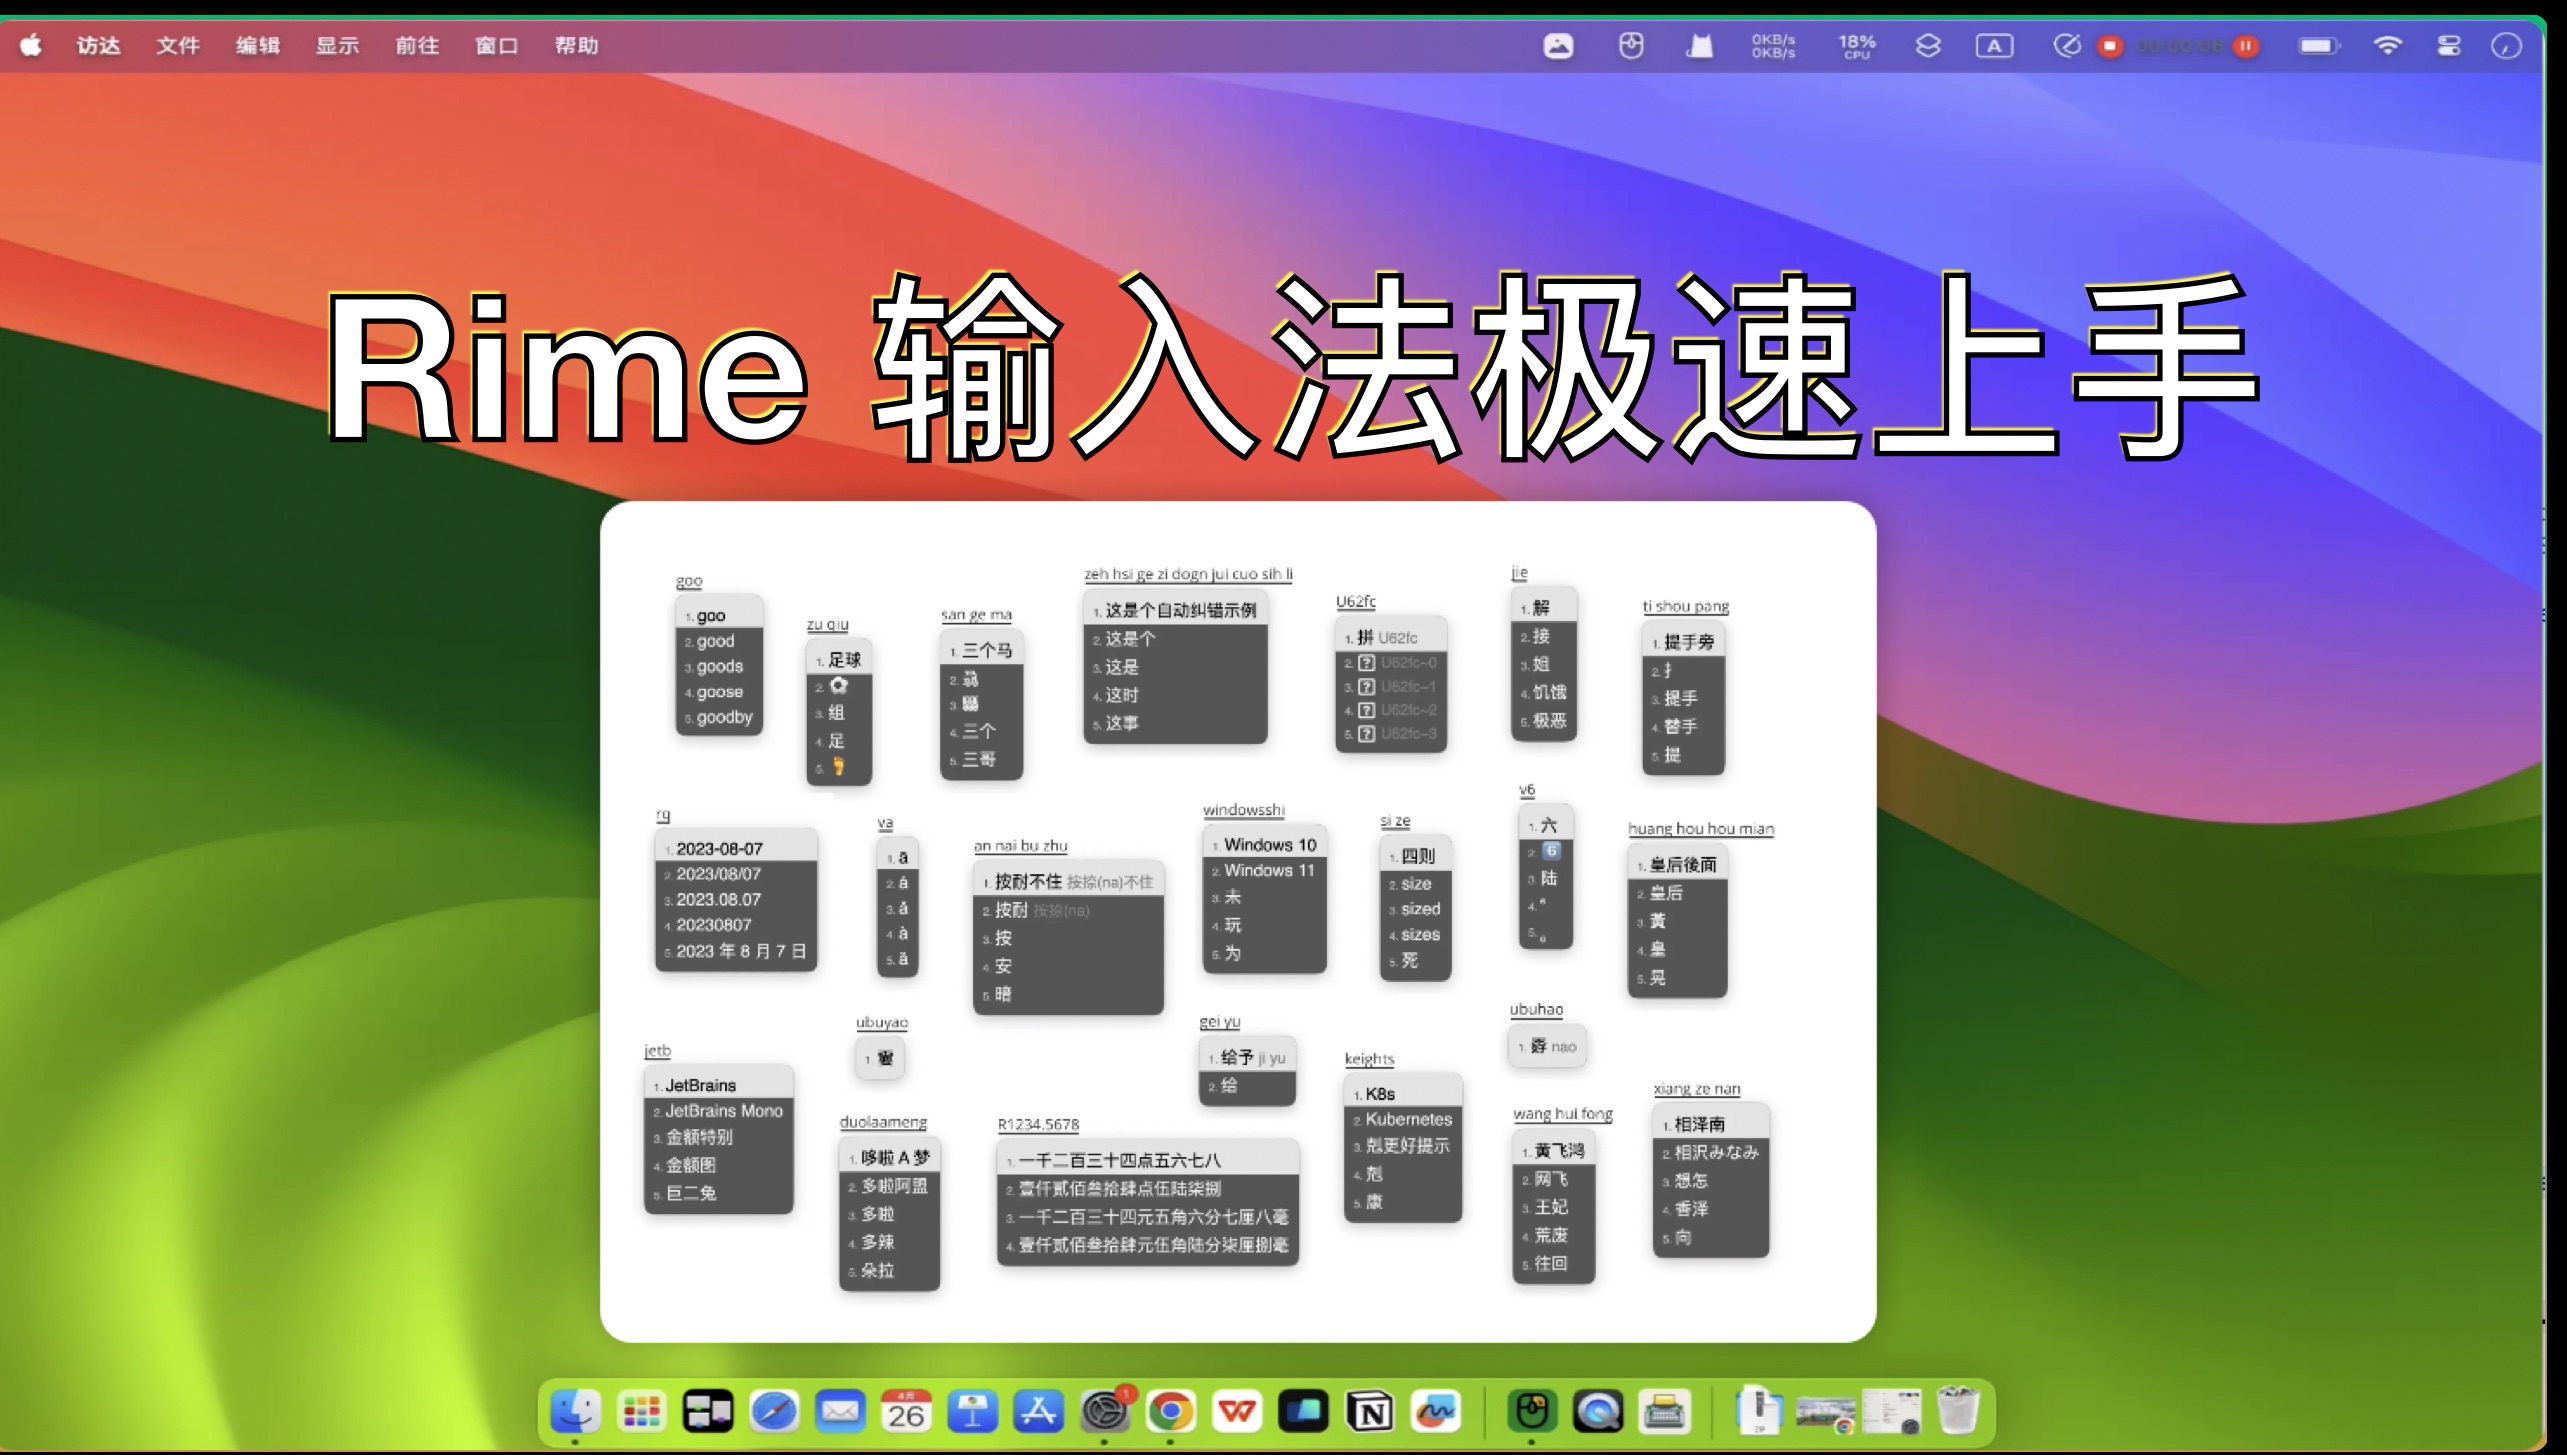Open Control Center from the menu bar

pos(2449,46)
